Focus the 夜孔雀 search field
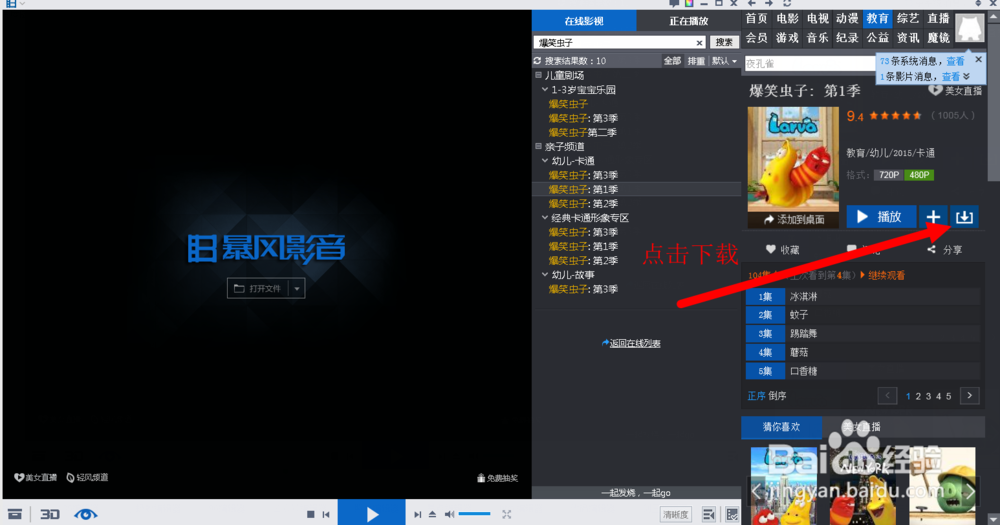Viewport: 1000px width, 525px height. coord(810,64)
